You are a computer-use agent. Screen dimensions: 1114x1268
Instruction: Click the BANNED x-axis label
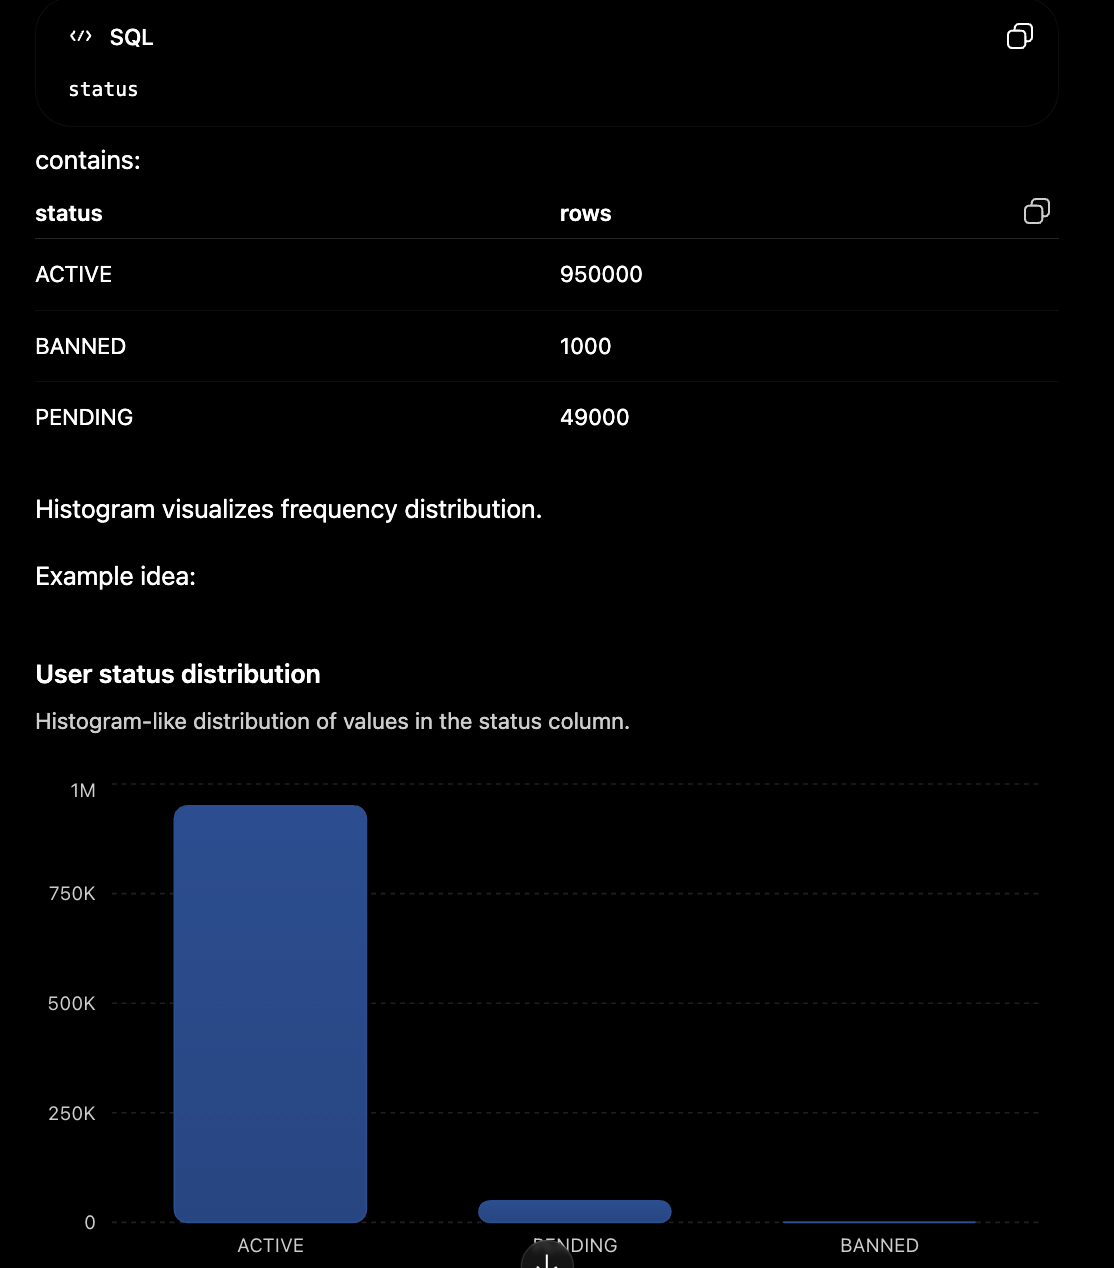[879, 1245]
